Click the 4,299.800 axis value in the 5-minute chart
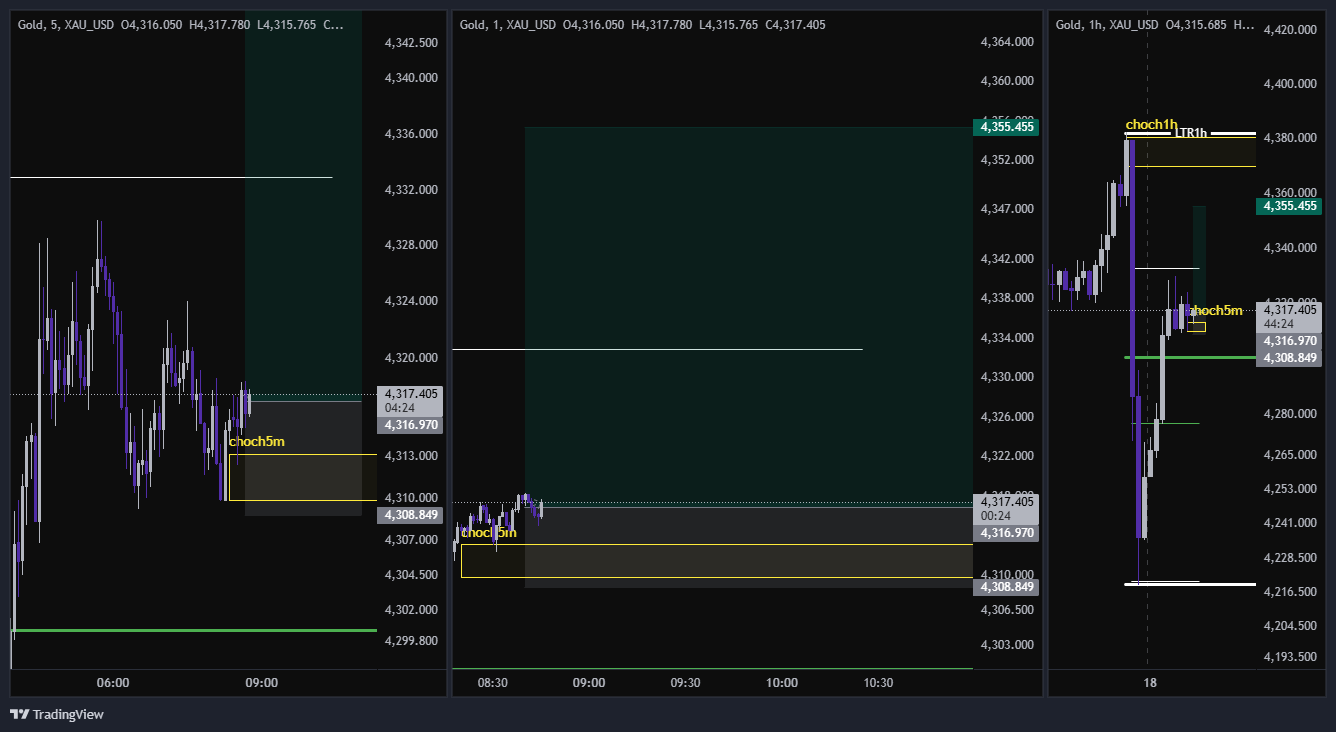The image size is (1336, 732). coord(411,640)
